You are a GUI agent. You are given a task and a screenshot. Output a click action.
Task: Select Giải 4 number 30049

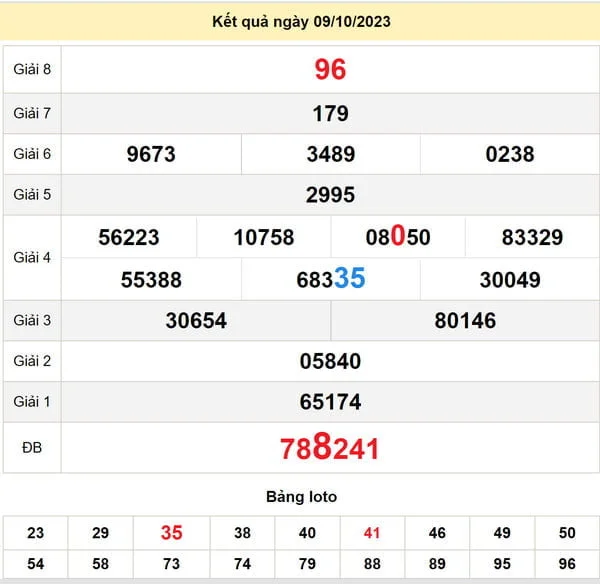coord(509,280)
